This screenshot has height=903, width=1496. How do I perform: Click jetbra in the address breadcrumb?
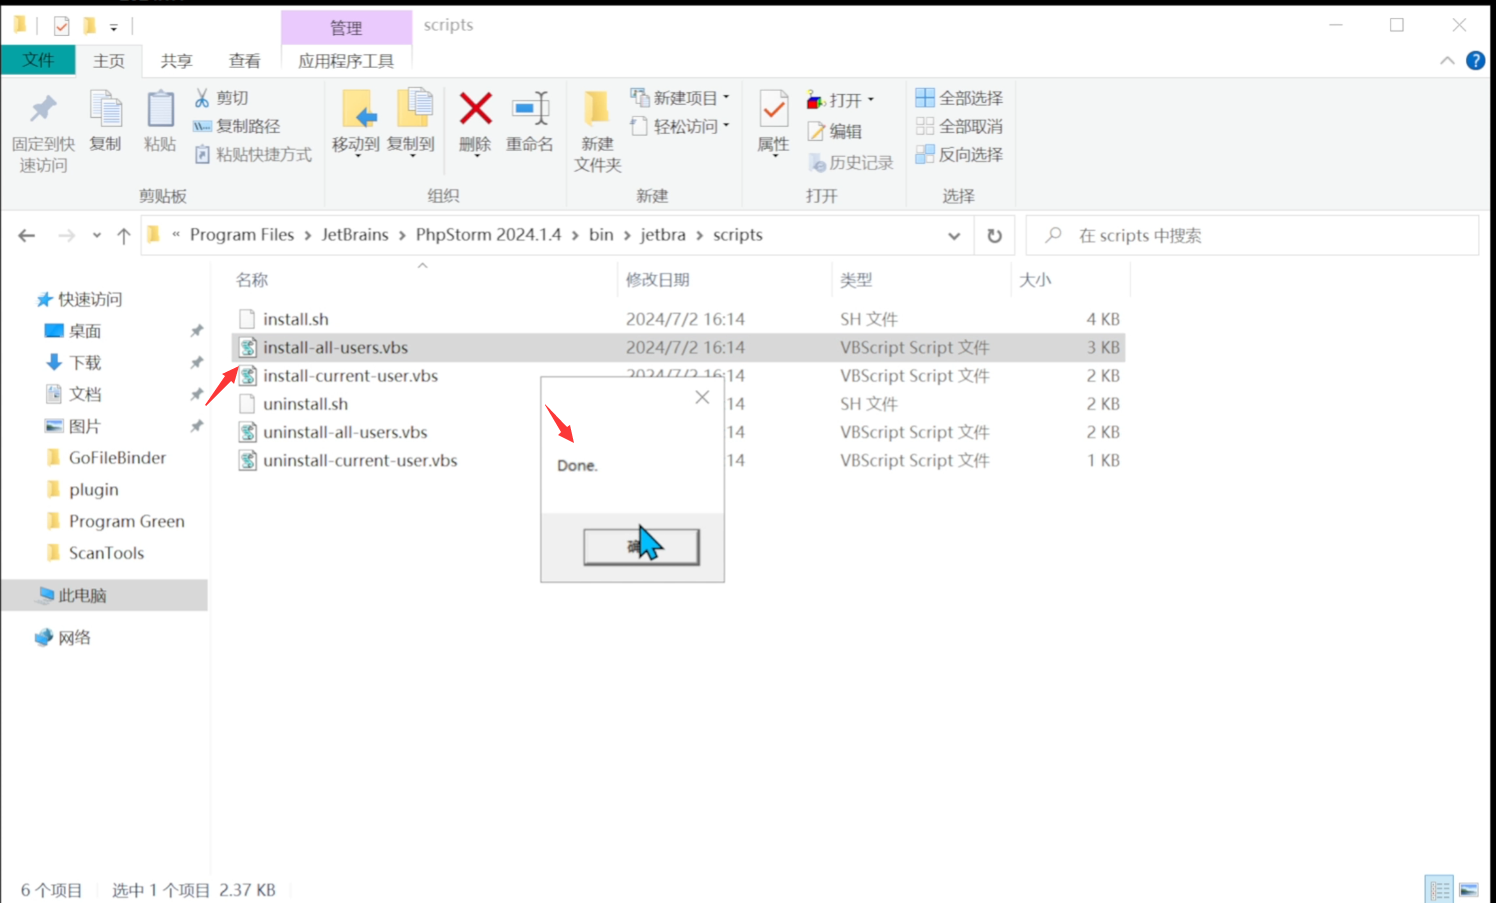(x=663, y=235)
